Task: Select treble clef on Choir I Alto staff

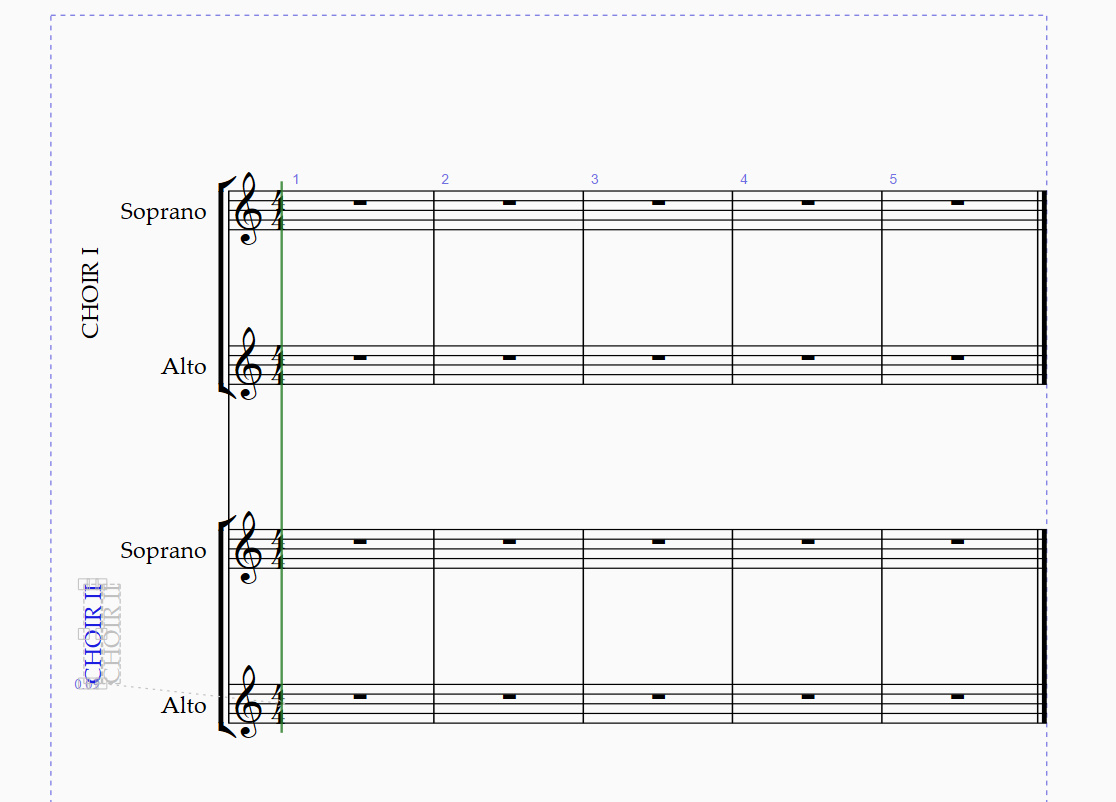Action: 248,364
